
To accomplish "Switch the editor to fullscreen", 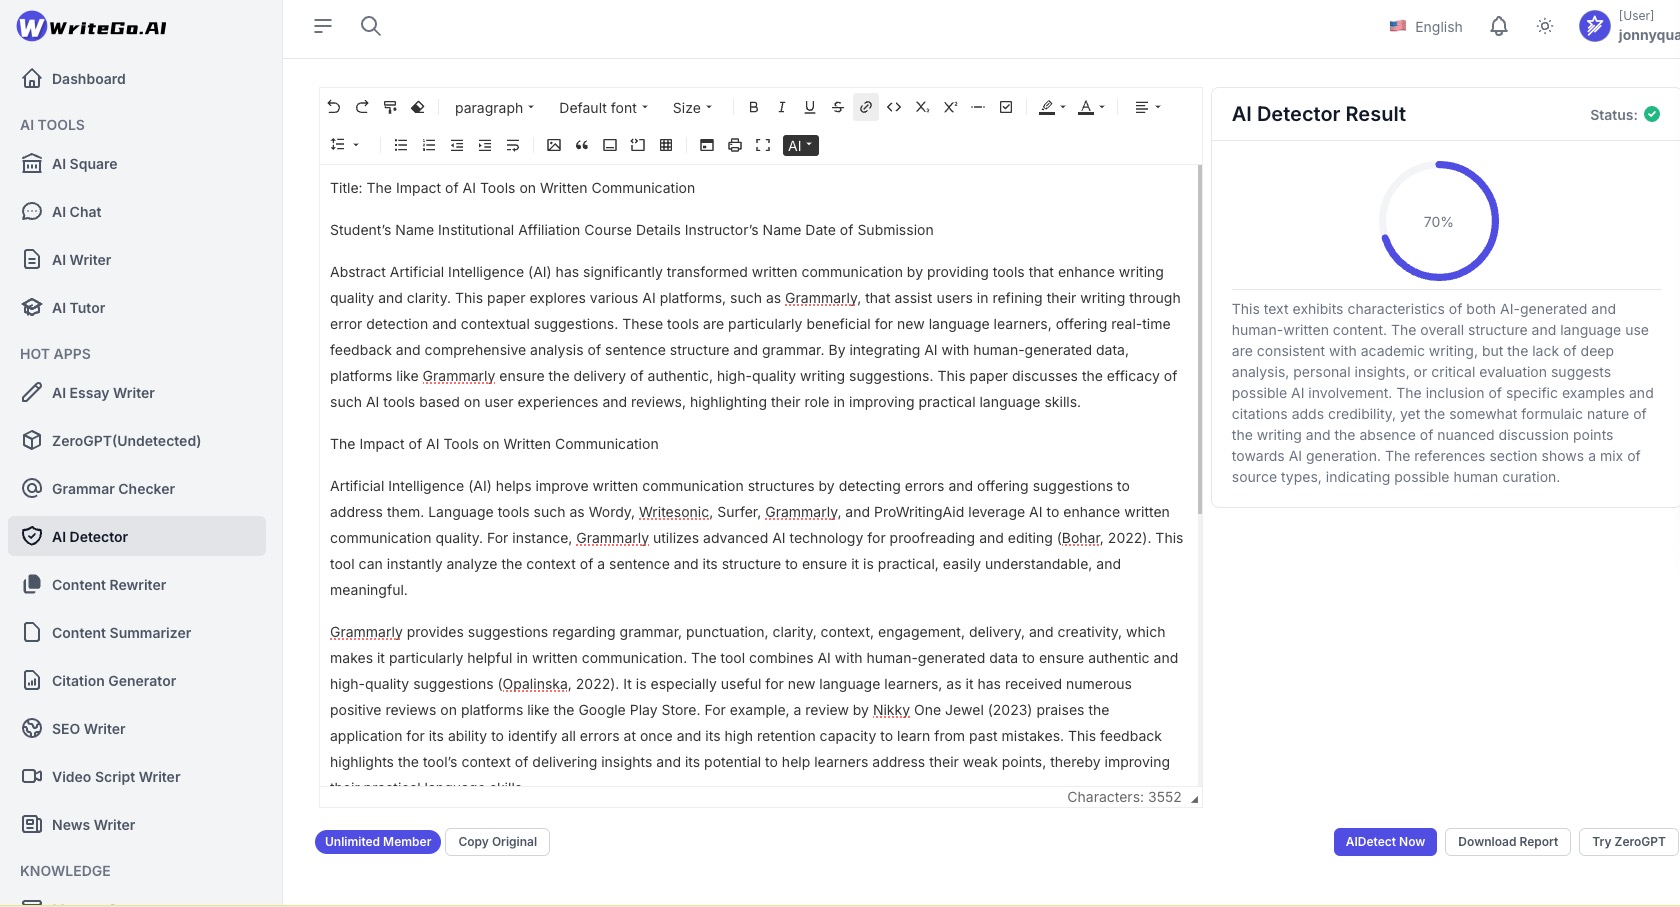I will point(763,145).
